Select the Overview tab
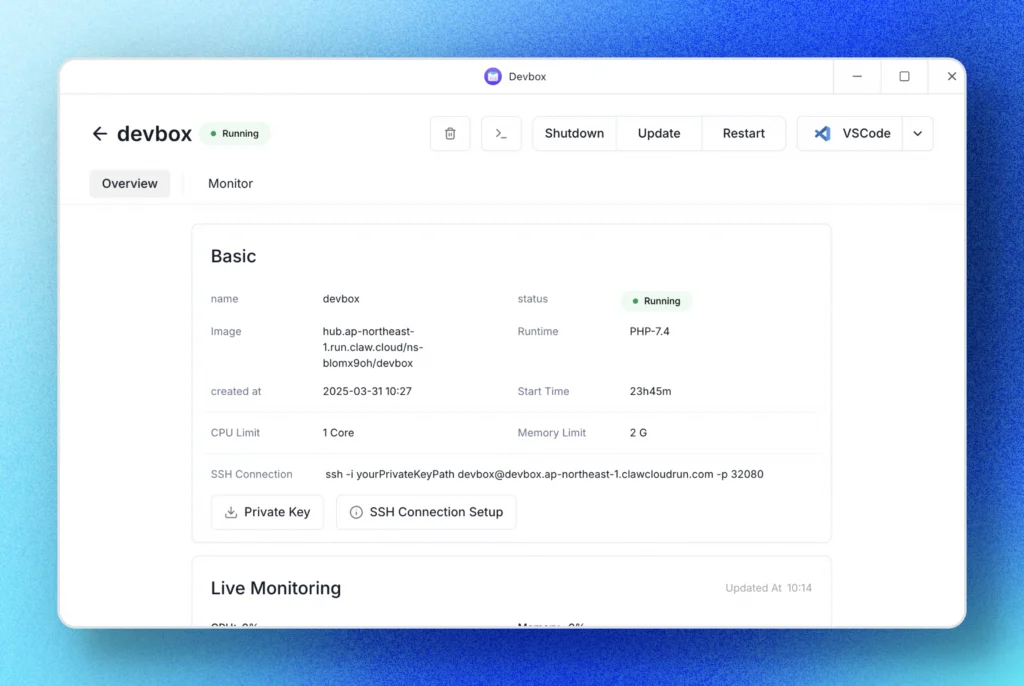 [129, 183]
